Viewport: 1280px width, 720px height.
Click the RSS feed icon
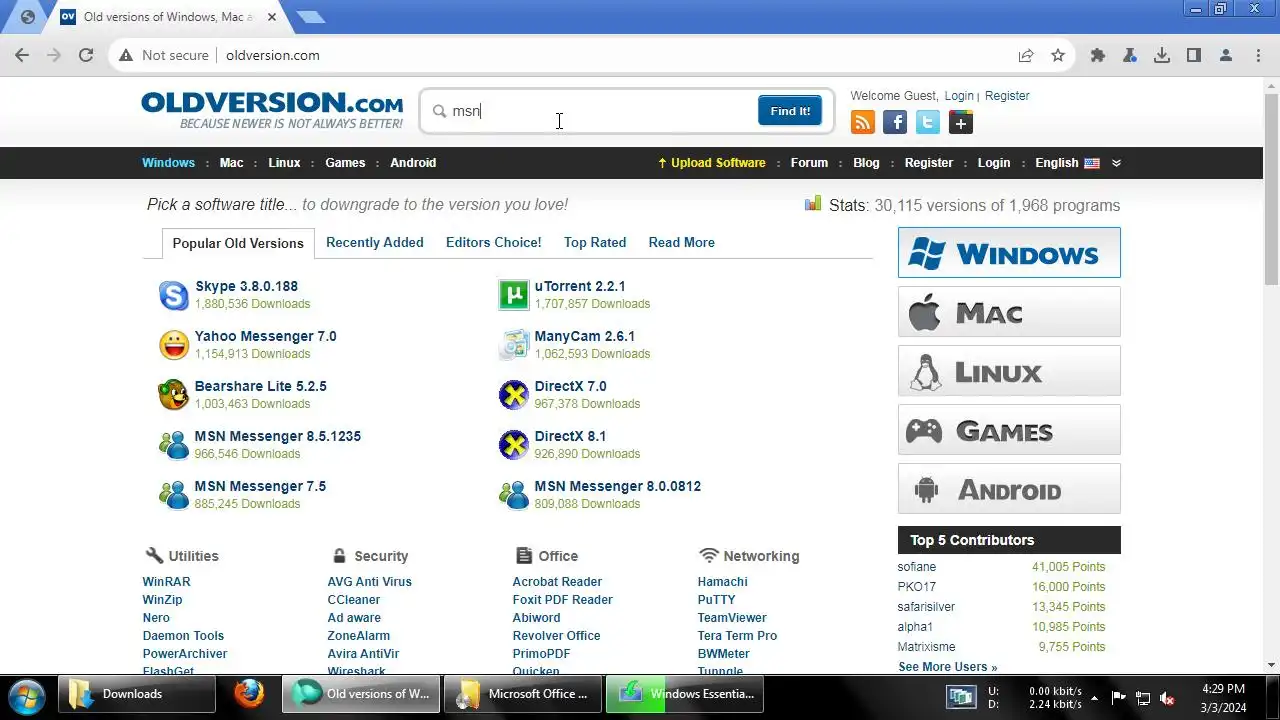coord(862,122)
